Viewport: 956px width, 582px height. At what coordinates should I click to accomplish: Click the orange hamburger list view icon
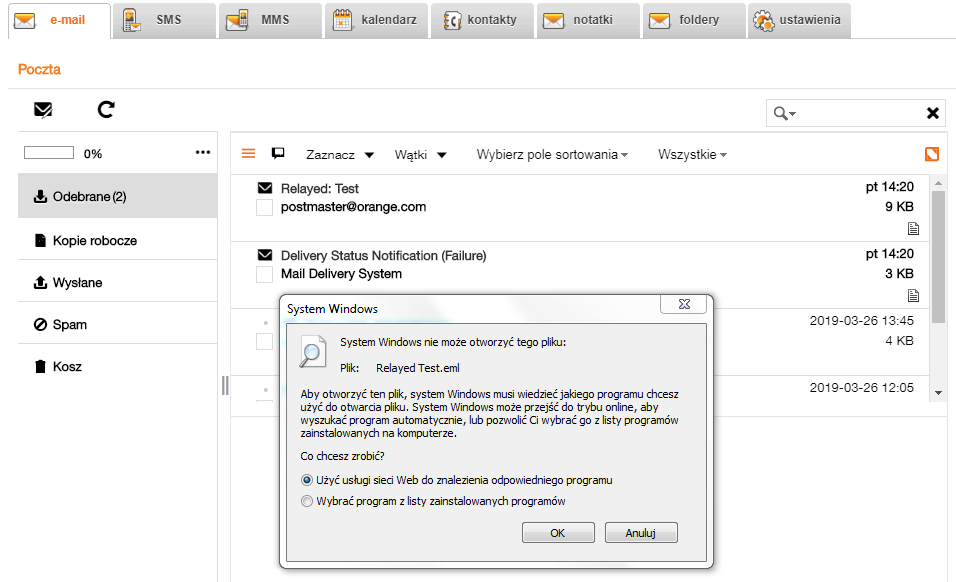click(249, 154)
